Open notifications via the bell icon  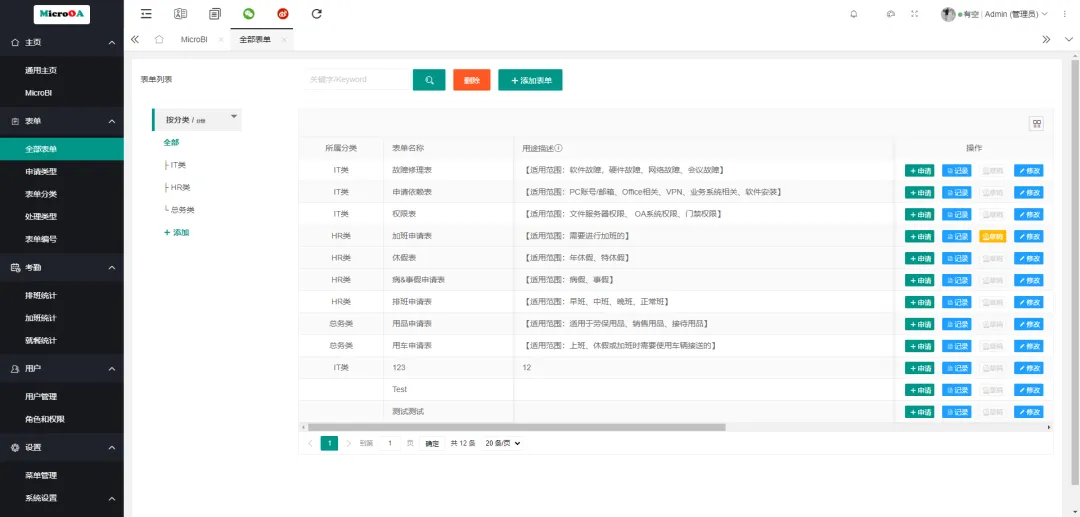[853, 14]
